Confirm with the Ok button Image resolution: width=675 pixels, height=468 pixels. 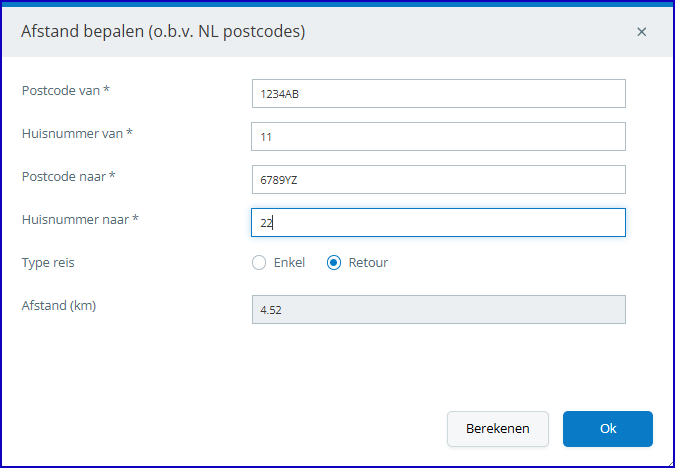[608, 429]
